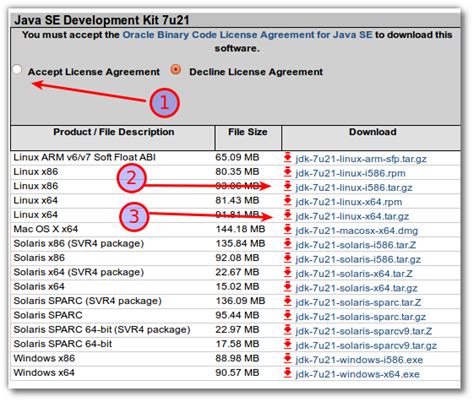Click download arrow icon for windows-i586.exe
474x402 pixels.
[x=287, y=358]
